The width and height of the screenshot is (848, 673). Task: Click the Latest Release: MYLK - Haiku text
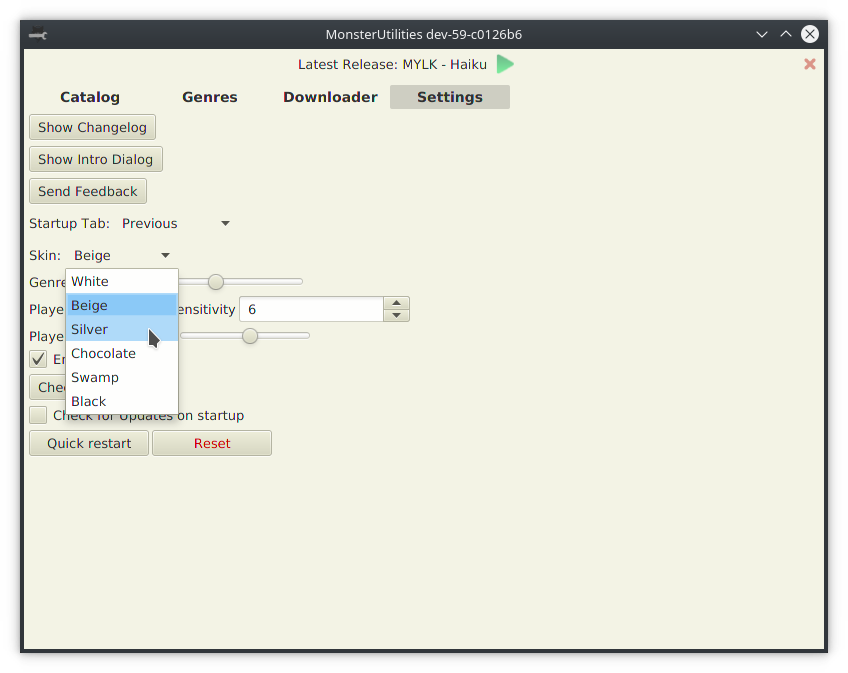point(392,64)
